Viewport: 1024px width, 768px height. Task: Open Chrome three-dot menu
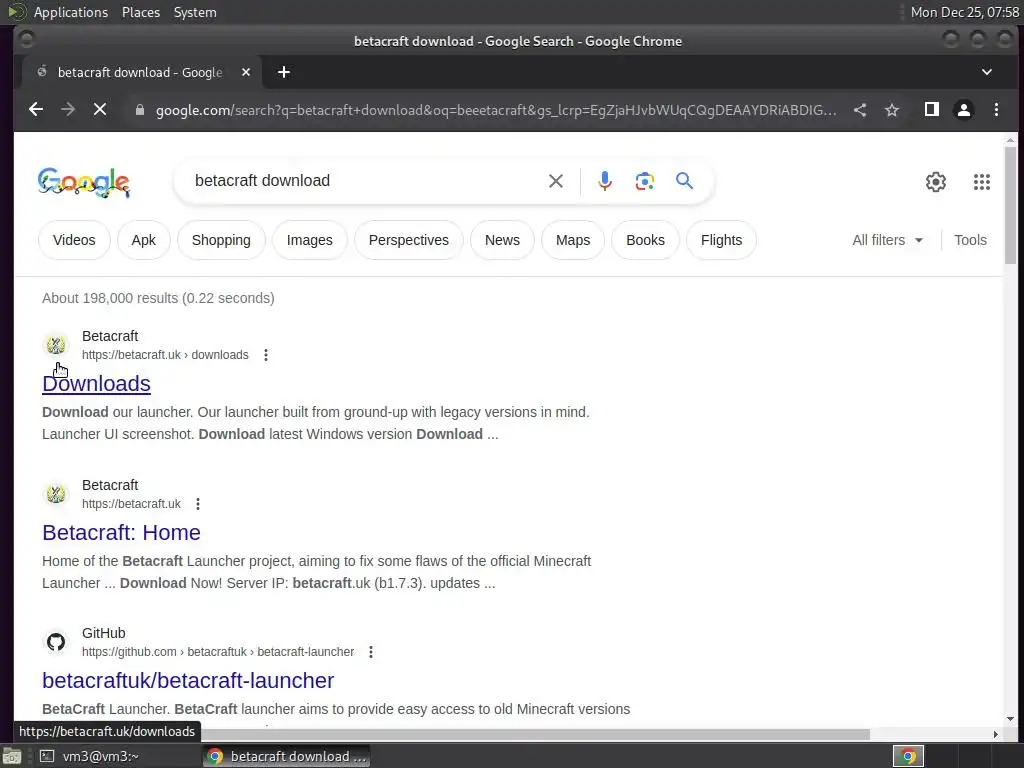point(996,110)
